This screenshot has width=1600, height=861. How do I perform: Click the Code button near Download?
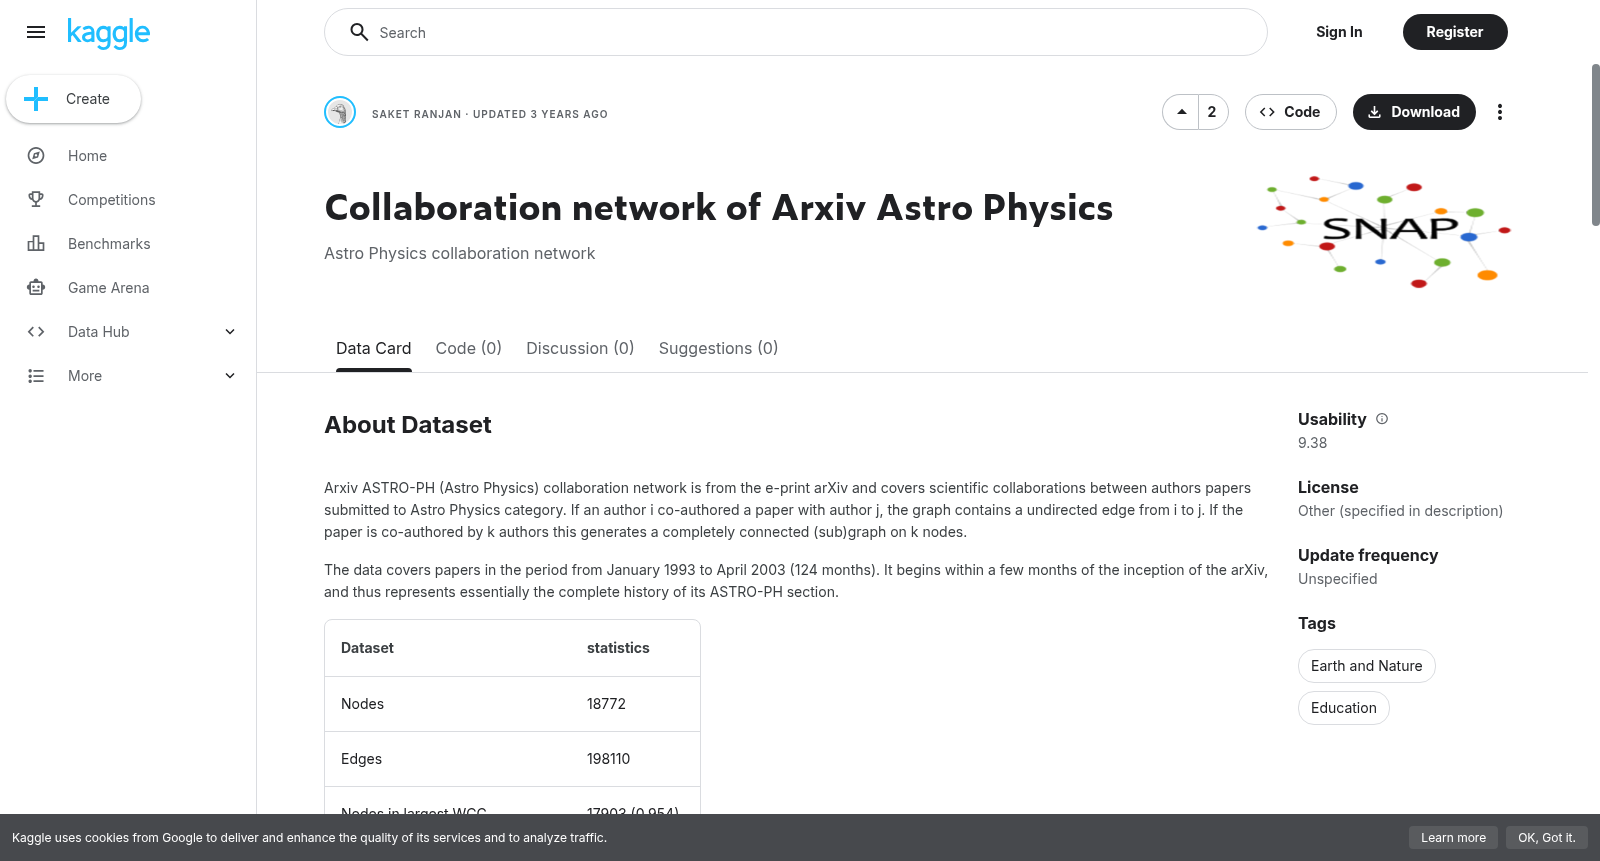coord(1290,112)
